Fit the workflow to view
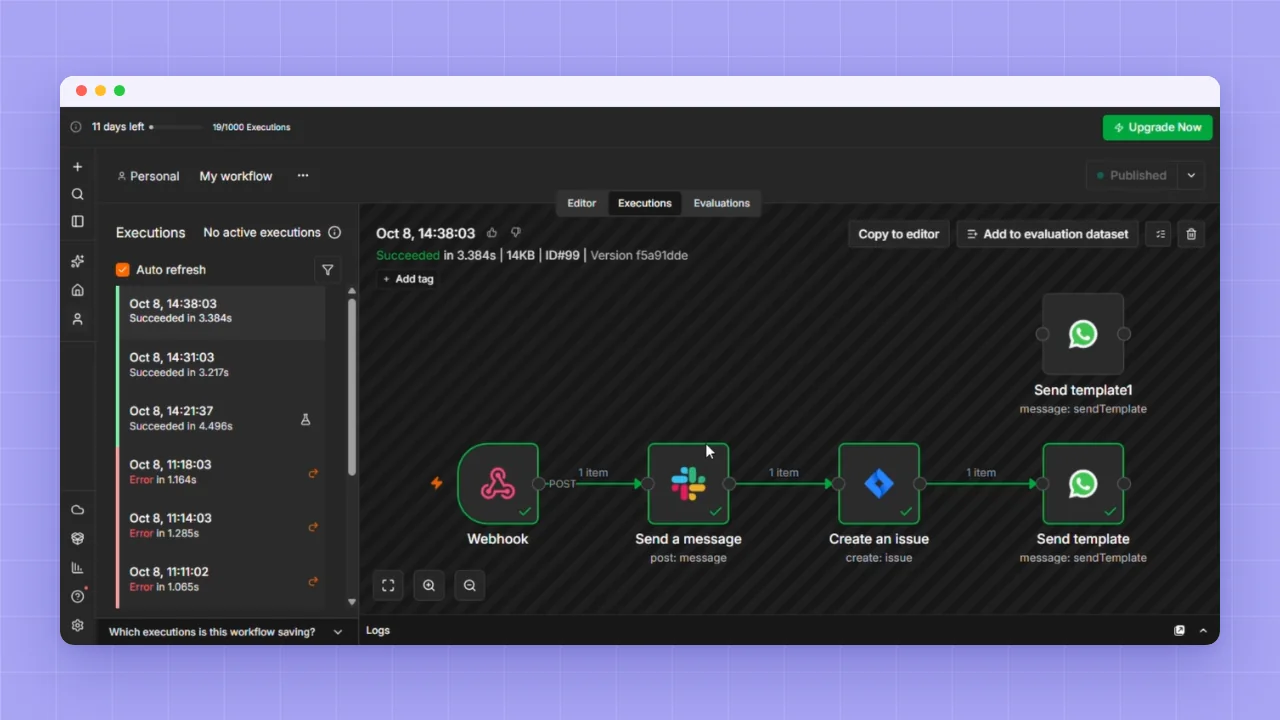1280x720 pixels. pyautogui.click(x=388, y=586)
